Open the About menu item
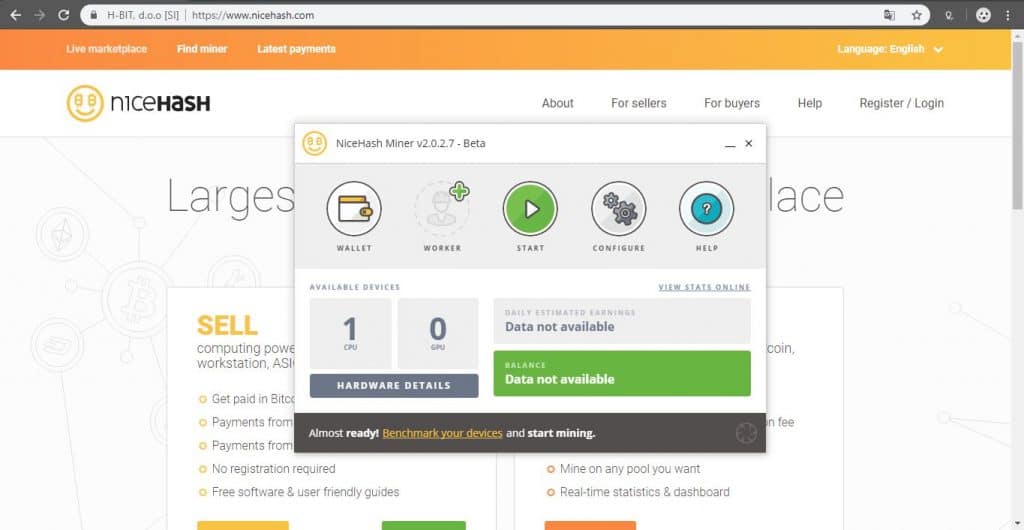 [558, 103]
